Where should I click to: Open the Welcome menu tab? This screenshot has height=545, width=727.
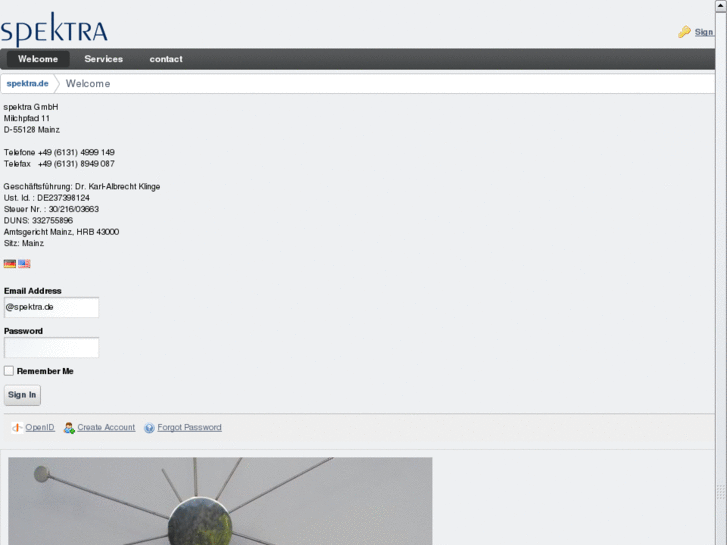click(38, 59)
